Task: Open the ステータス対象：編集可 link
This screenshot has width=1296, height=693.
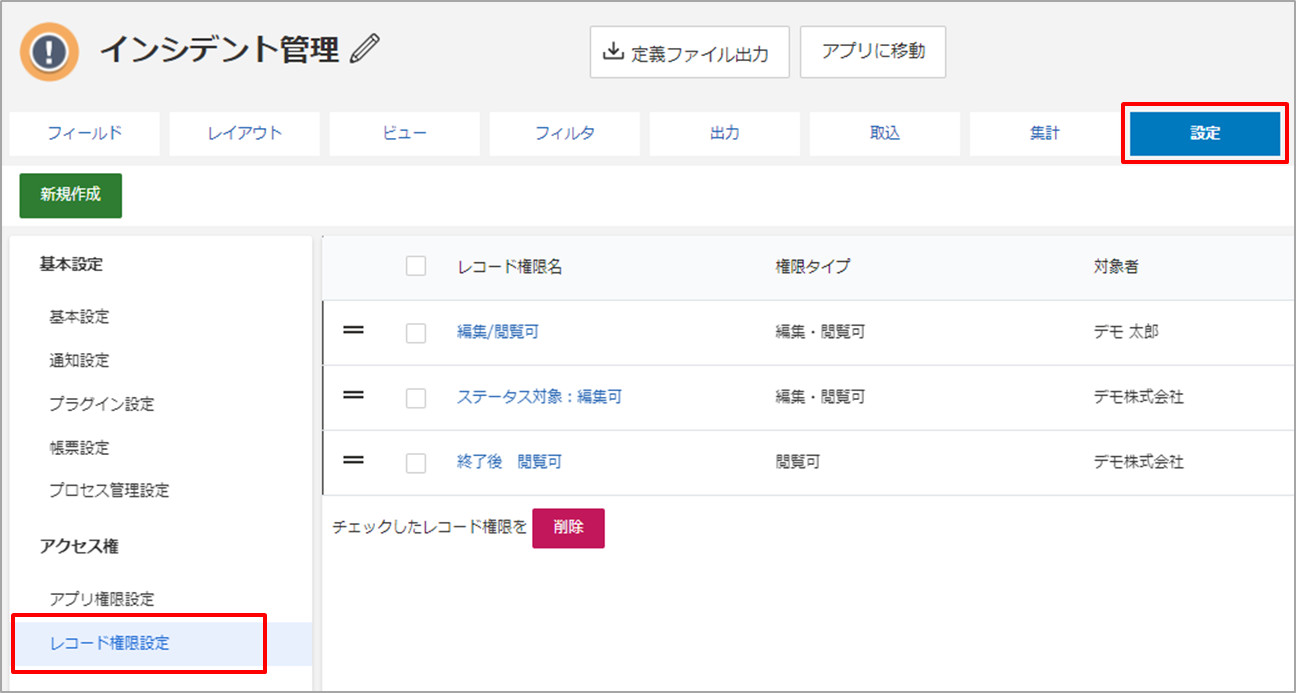Action: 539,397
